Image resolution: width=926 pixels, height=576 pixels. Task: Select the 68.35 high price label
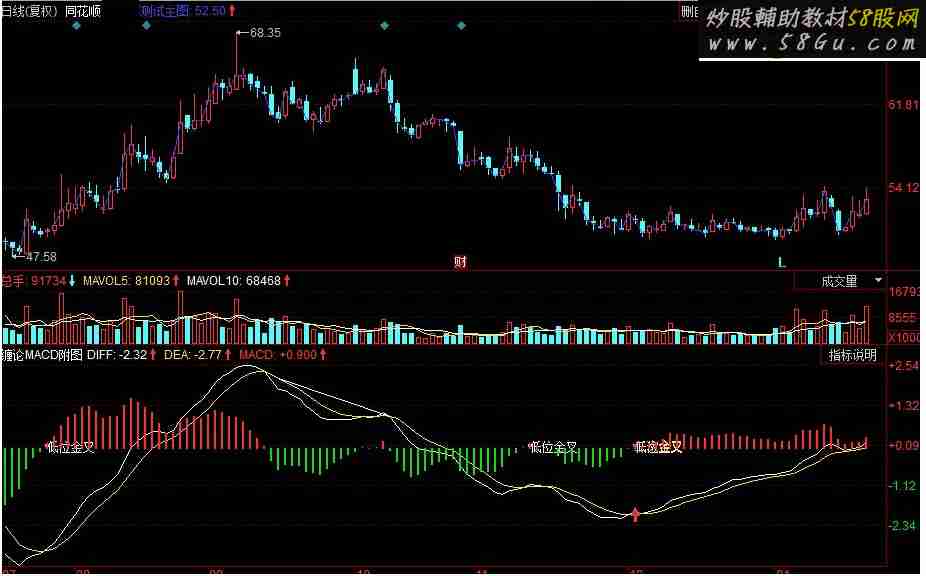(265, 33)
